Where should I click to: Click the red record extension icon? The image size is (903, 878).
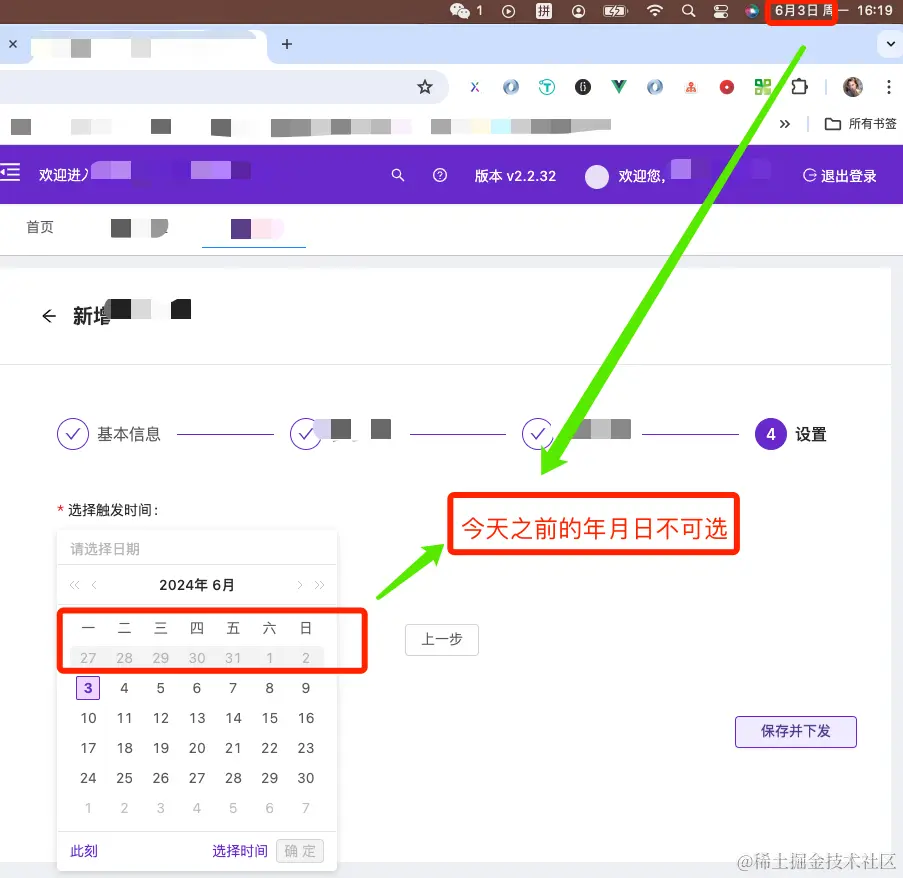coord(727,87)
